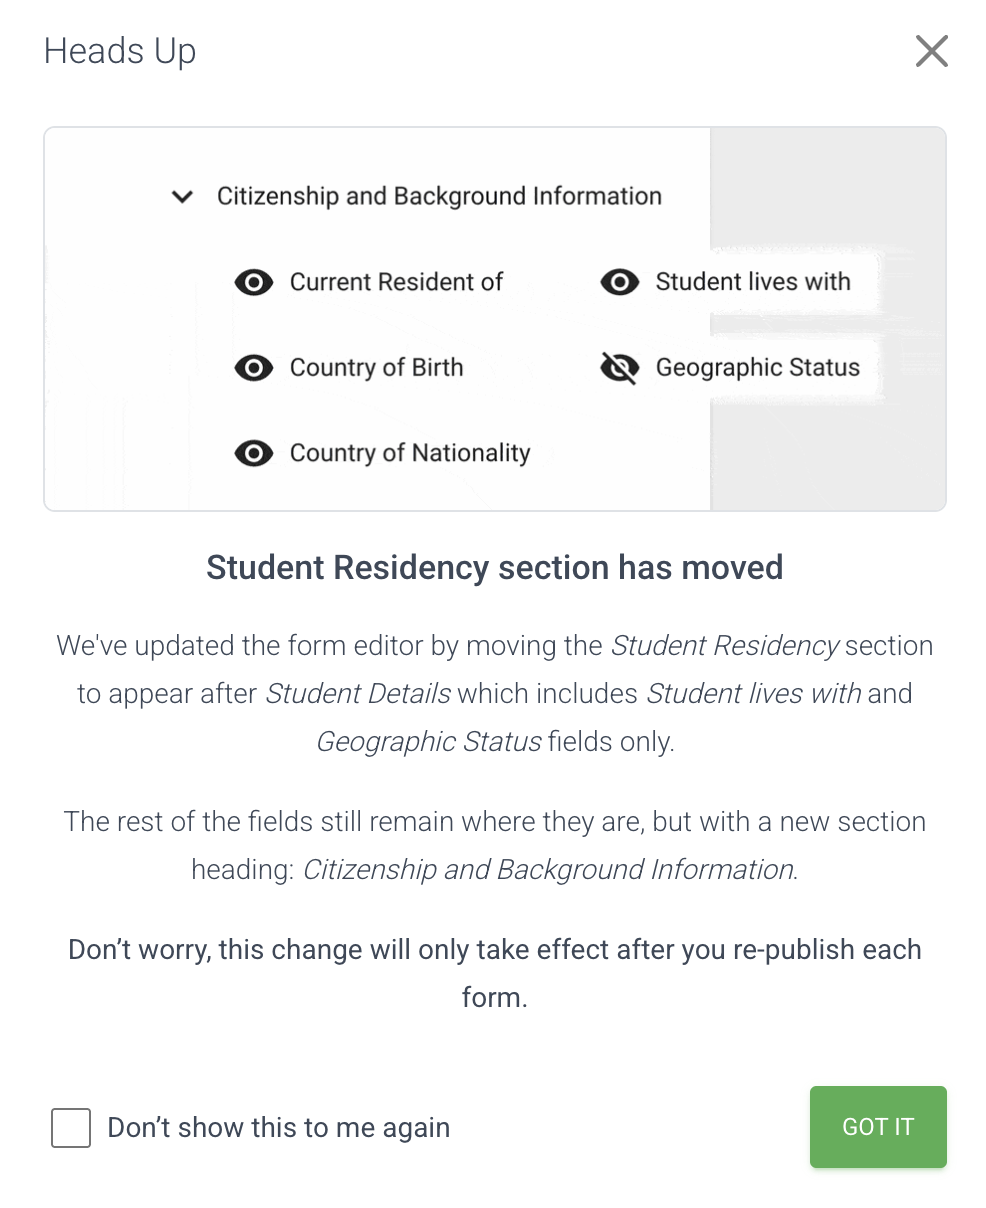Click the Student lives with label
Screen dimensions: 986x1208
pyautogui.click(x=753, y=282)
